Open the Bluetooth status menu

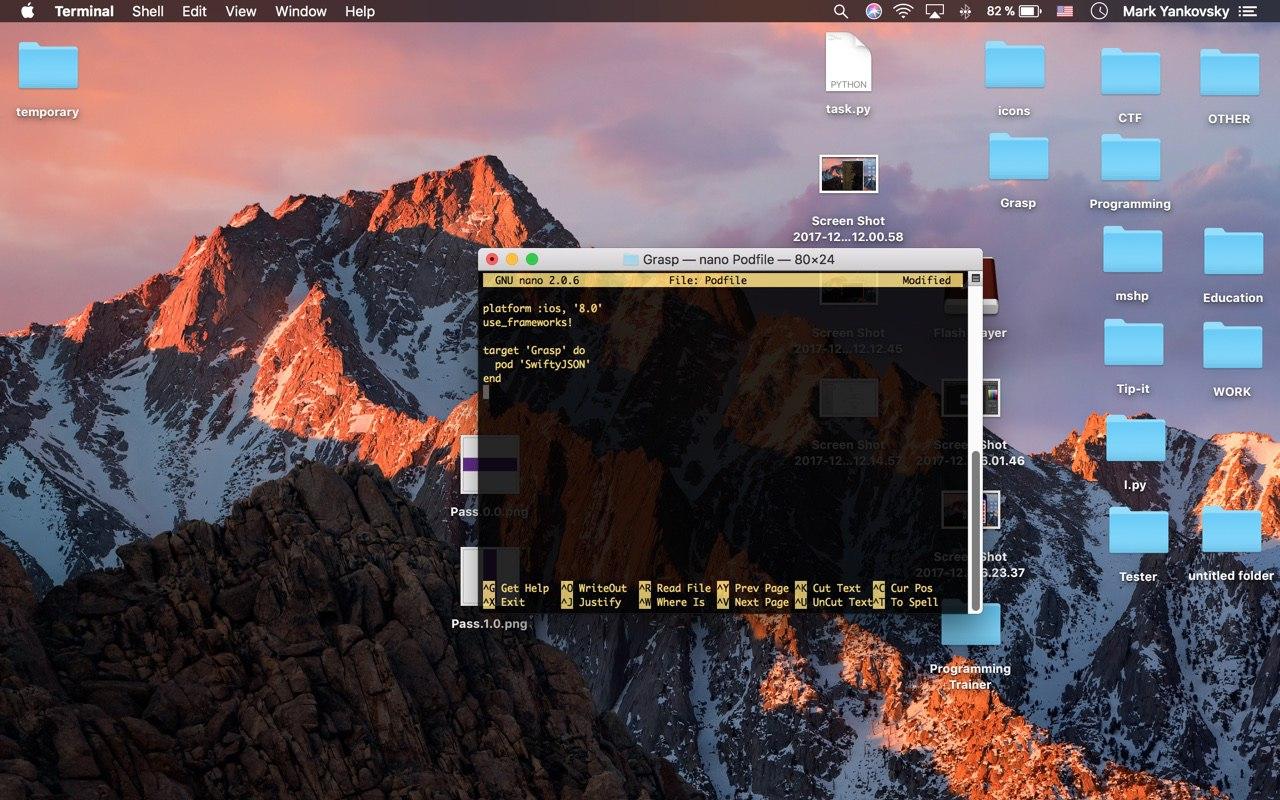(965, 11)
